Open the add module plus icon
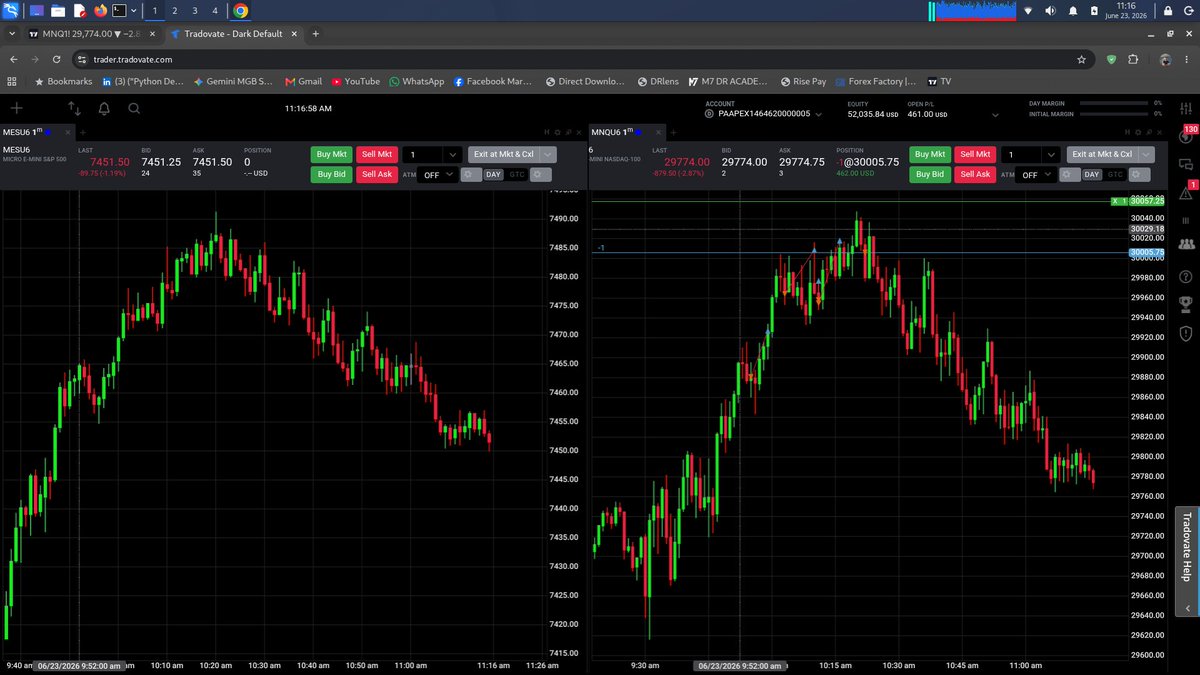Image resolution: width=1200 pixels, height=675 pixels. pyautogui.click(x=17, y=108)
